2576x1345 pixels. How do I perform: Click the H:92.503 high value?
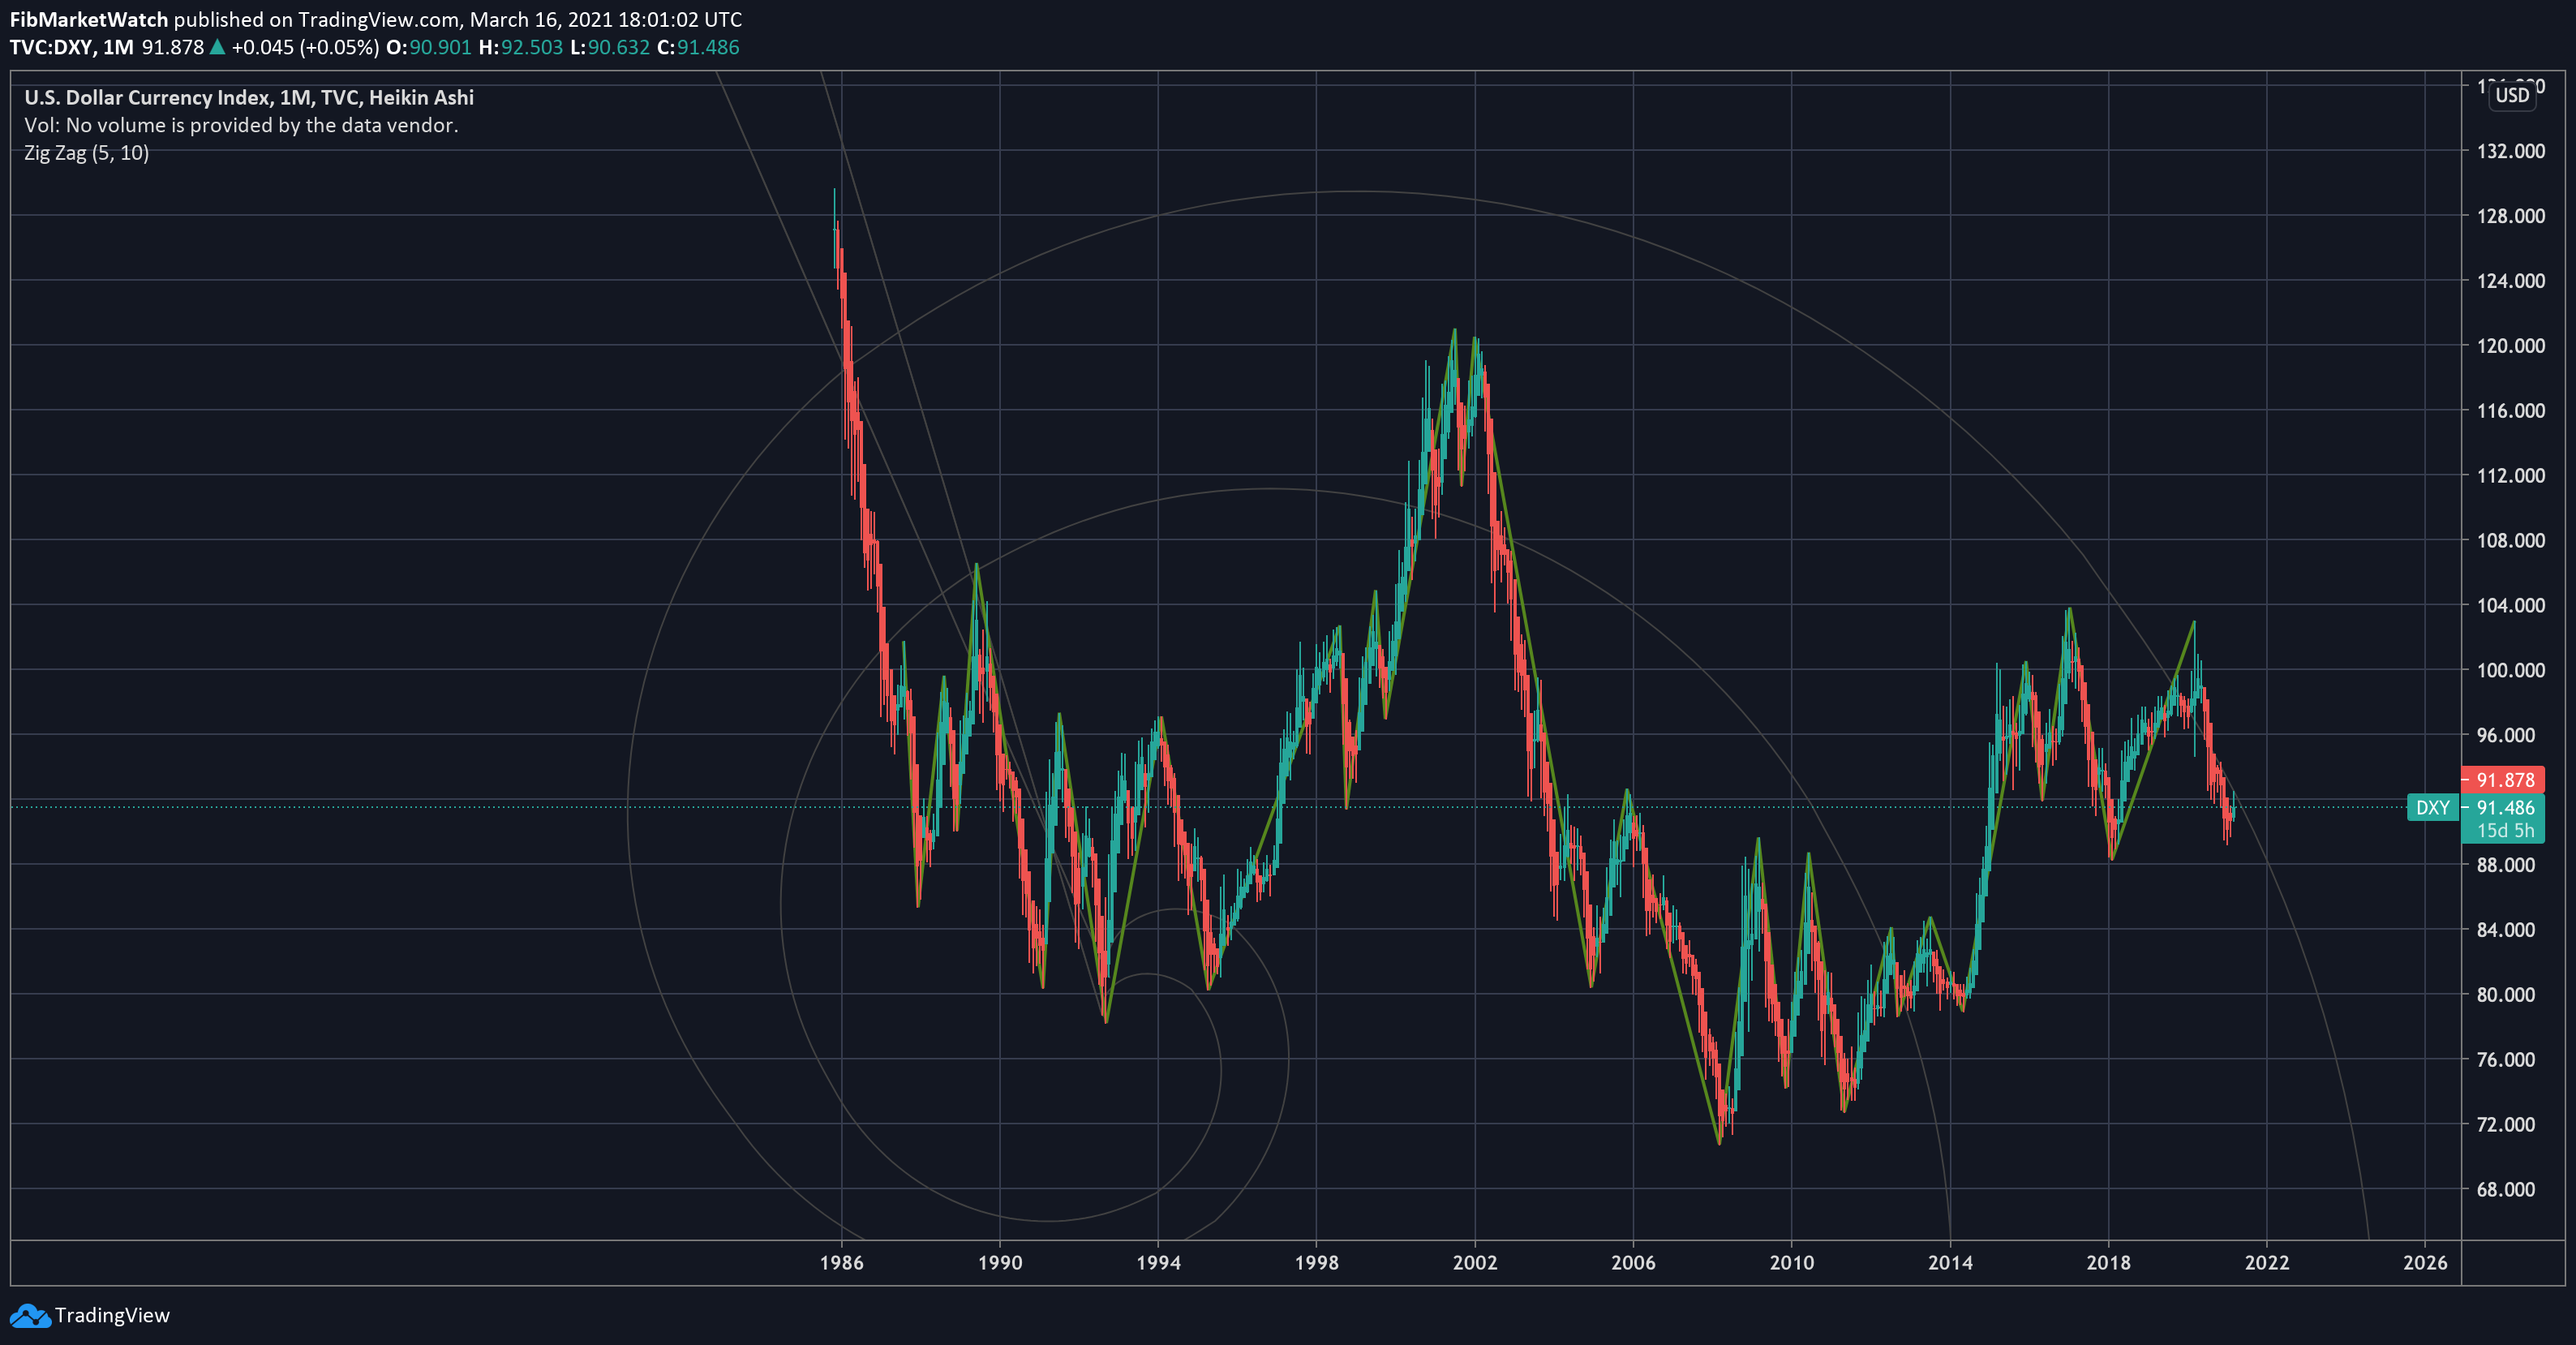(520, 48)
